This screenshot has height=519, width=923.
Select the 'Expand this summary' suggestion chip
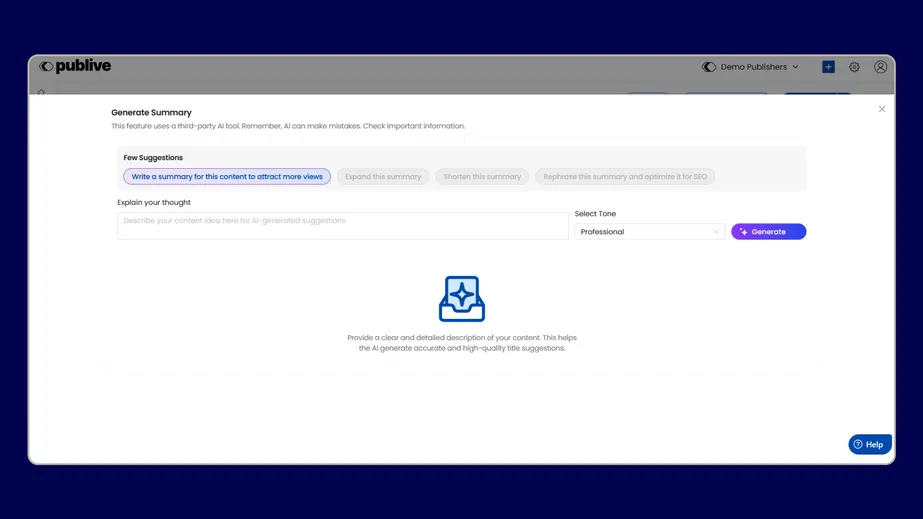coord(383,177)
